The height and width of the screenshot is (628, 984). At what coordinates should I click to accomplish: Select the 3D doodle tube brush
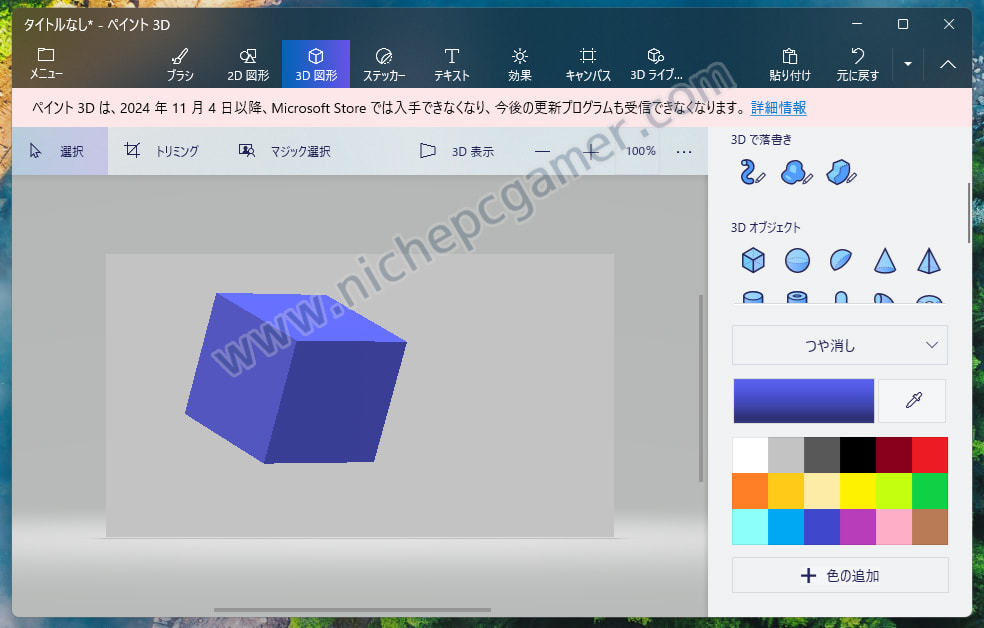coord(752,173)
